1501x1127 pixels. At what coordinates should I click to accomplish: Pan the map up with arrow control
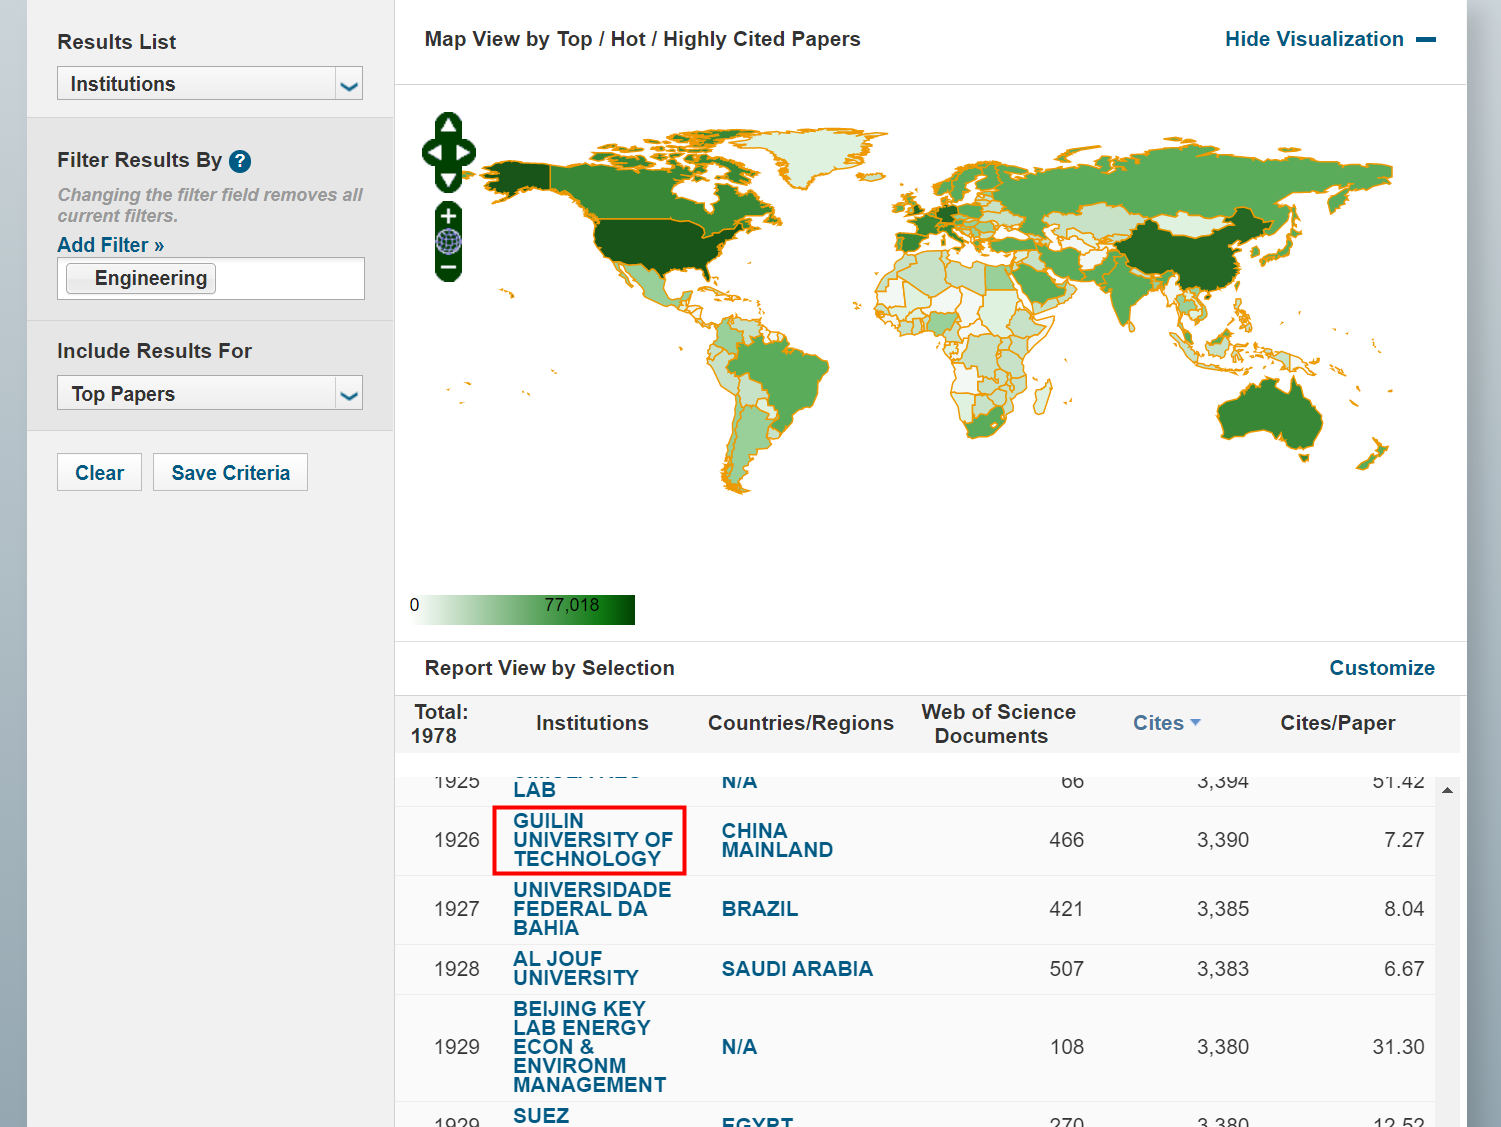pos(448,125)
